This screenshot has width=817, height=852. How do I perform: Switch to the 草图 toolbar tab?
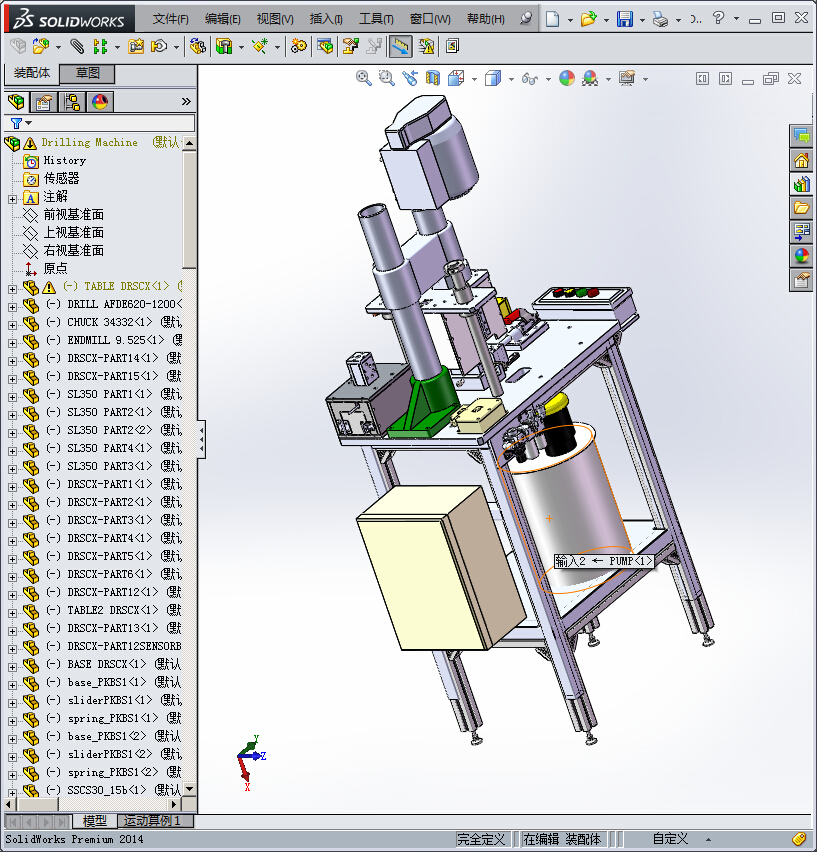point(87,73)
